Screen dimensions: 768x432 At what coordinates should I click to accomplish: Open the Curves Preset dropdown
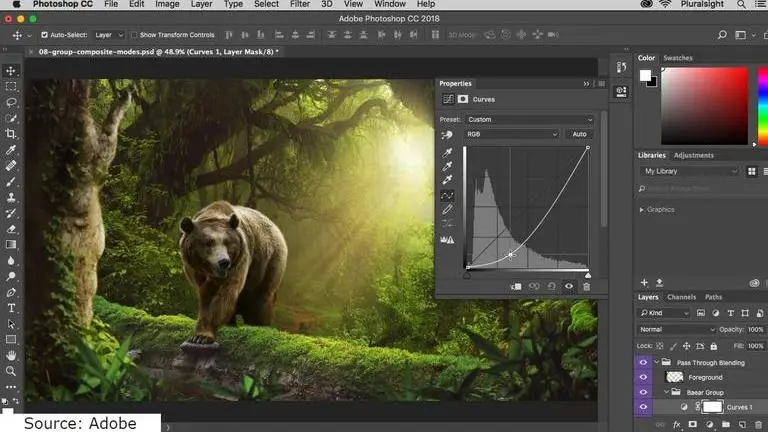click(530, 119)
